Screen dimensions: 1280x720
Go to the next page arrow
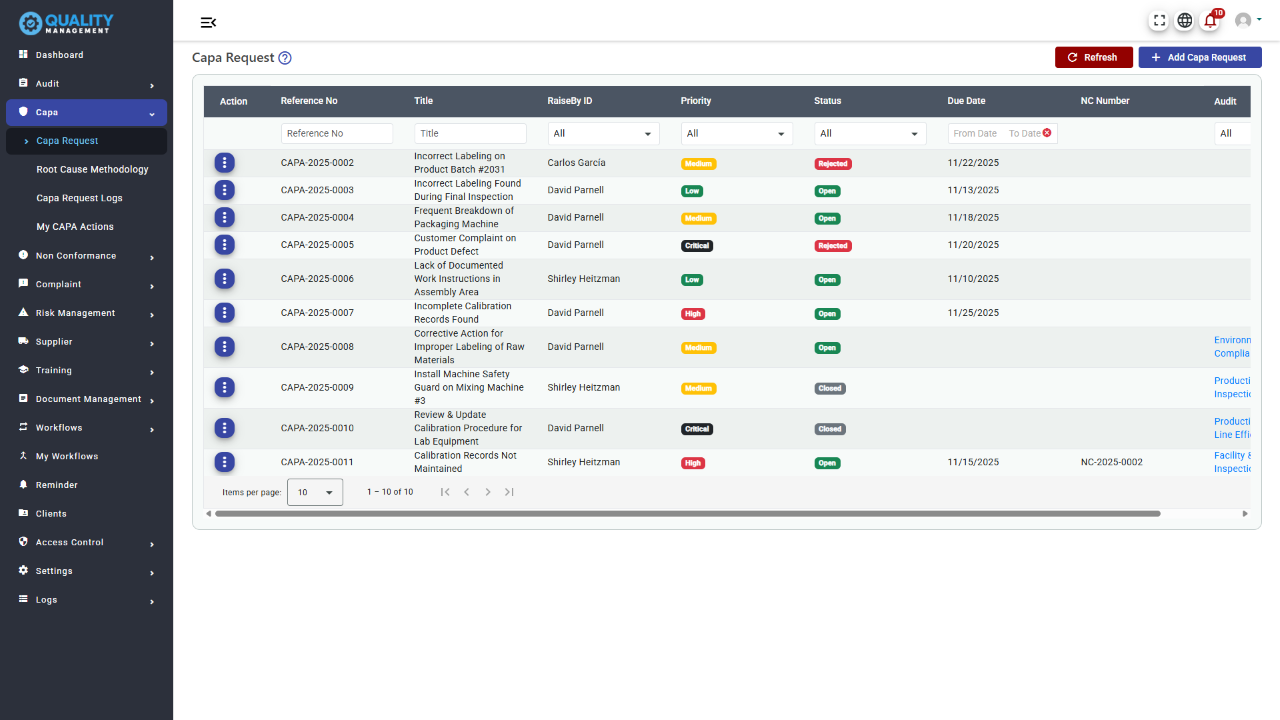point(488,492)
